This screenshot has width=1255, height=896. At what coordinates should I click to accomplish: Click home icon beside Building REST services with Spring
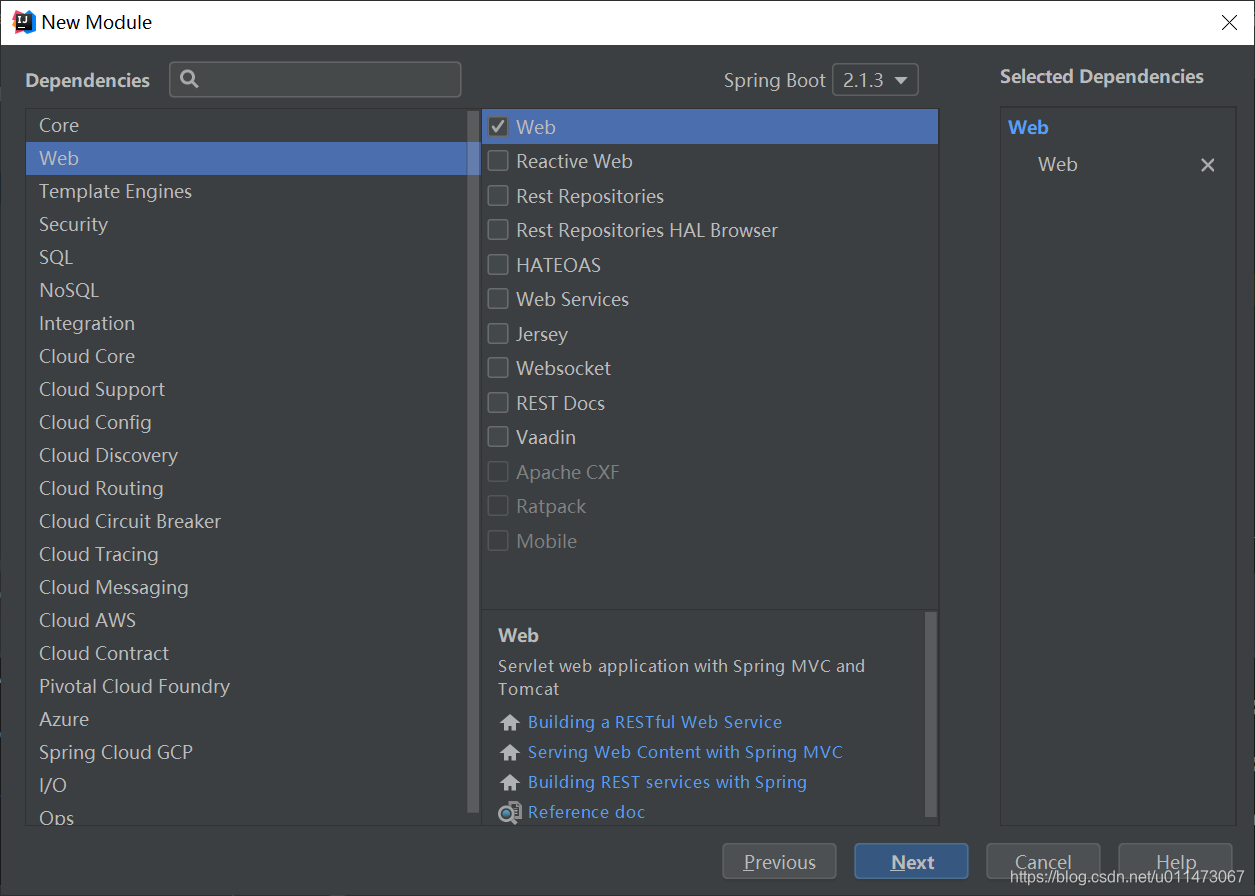510,782
